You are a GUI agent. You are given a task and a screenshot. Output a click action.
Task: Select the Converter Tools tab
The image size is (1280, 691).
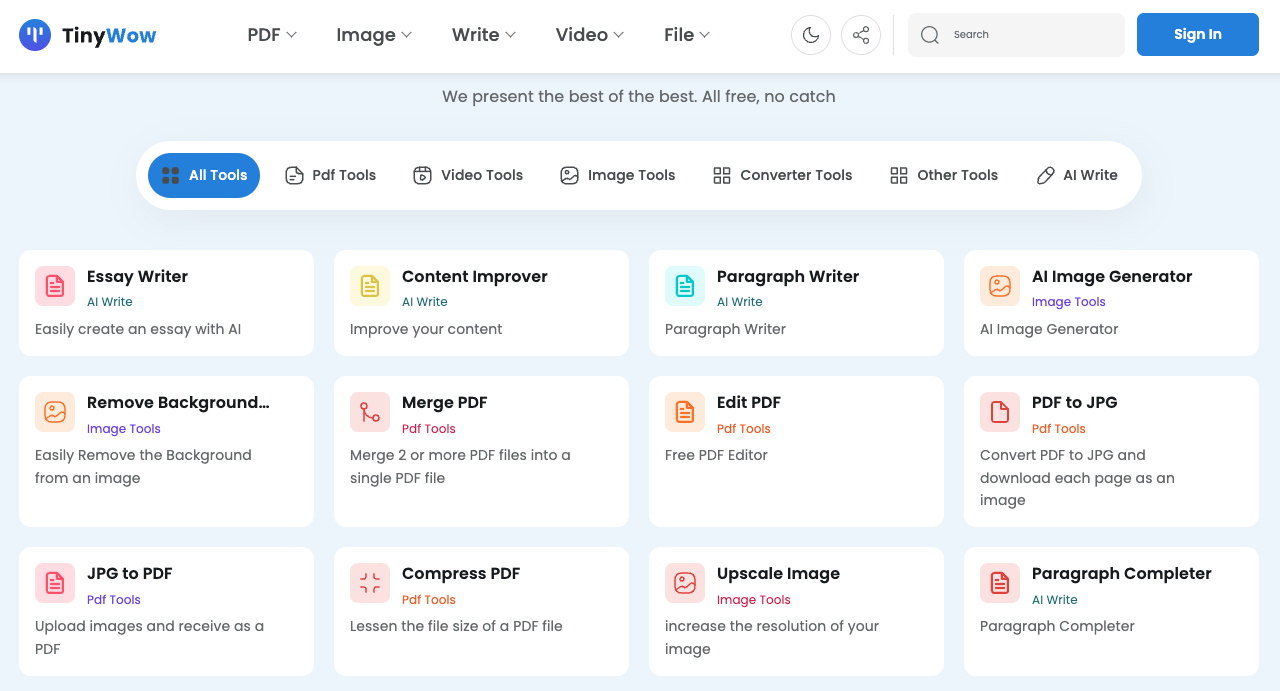pyautogui.click(x=782, y=175)
